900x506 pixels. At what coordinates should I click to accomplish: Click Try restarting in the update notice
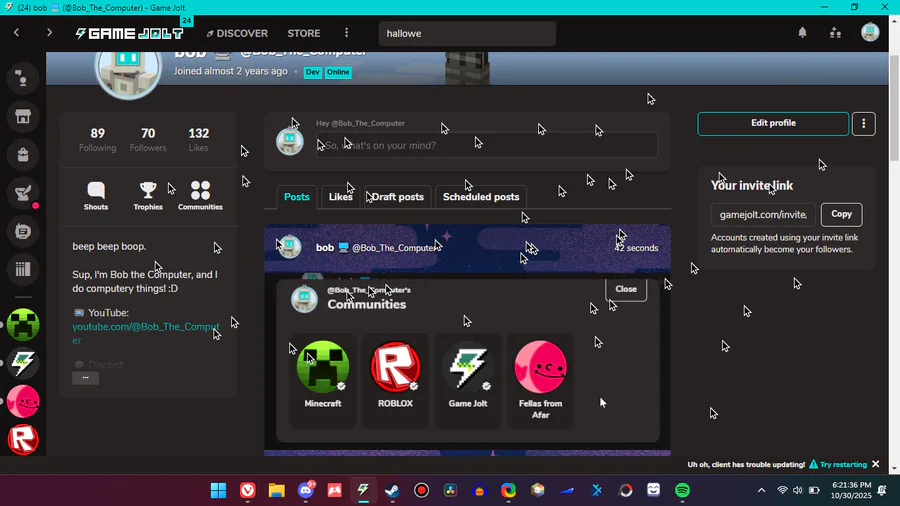coord(843,464)
